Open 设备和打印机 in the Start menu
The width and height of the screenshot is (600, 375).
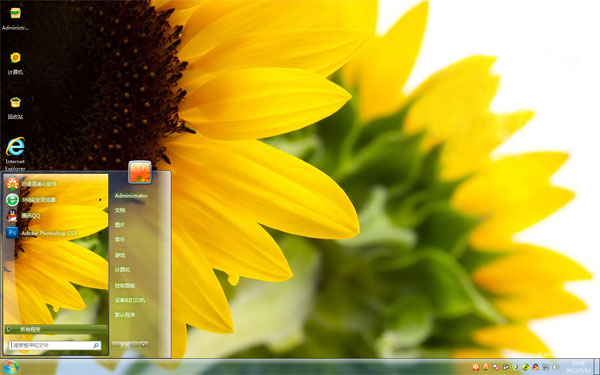130,300
